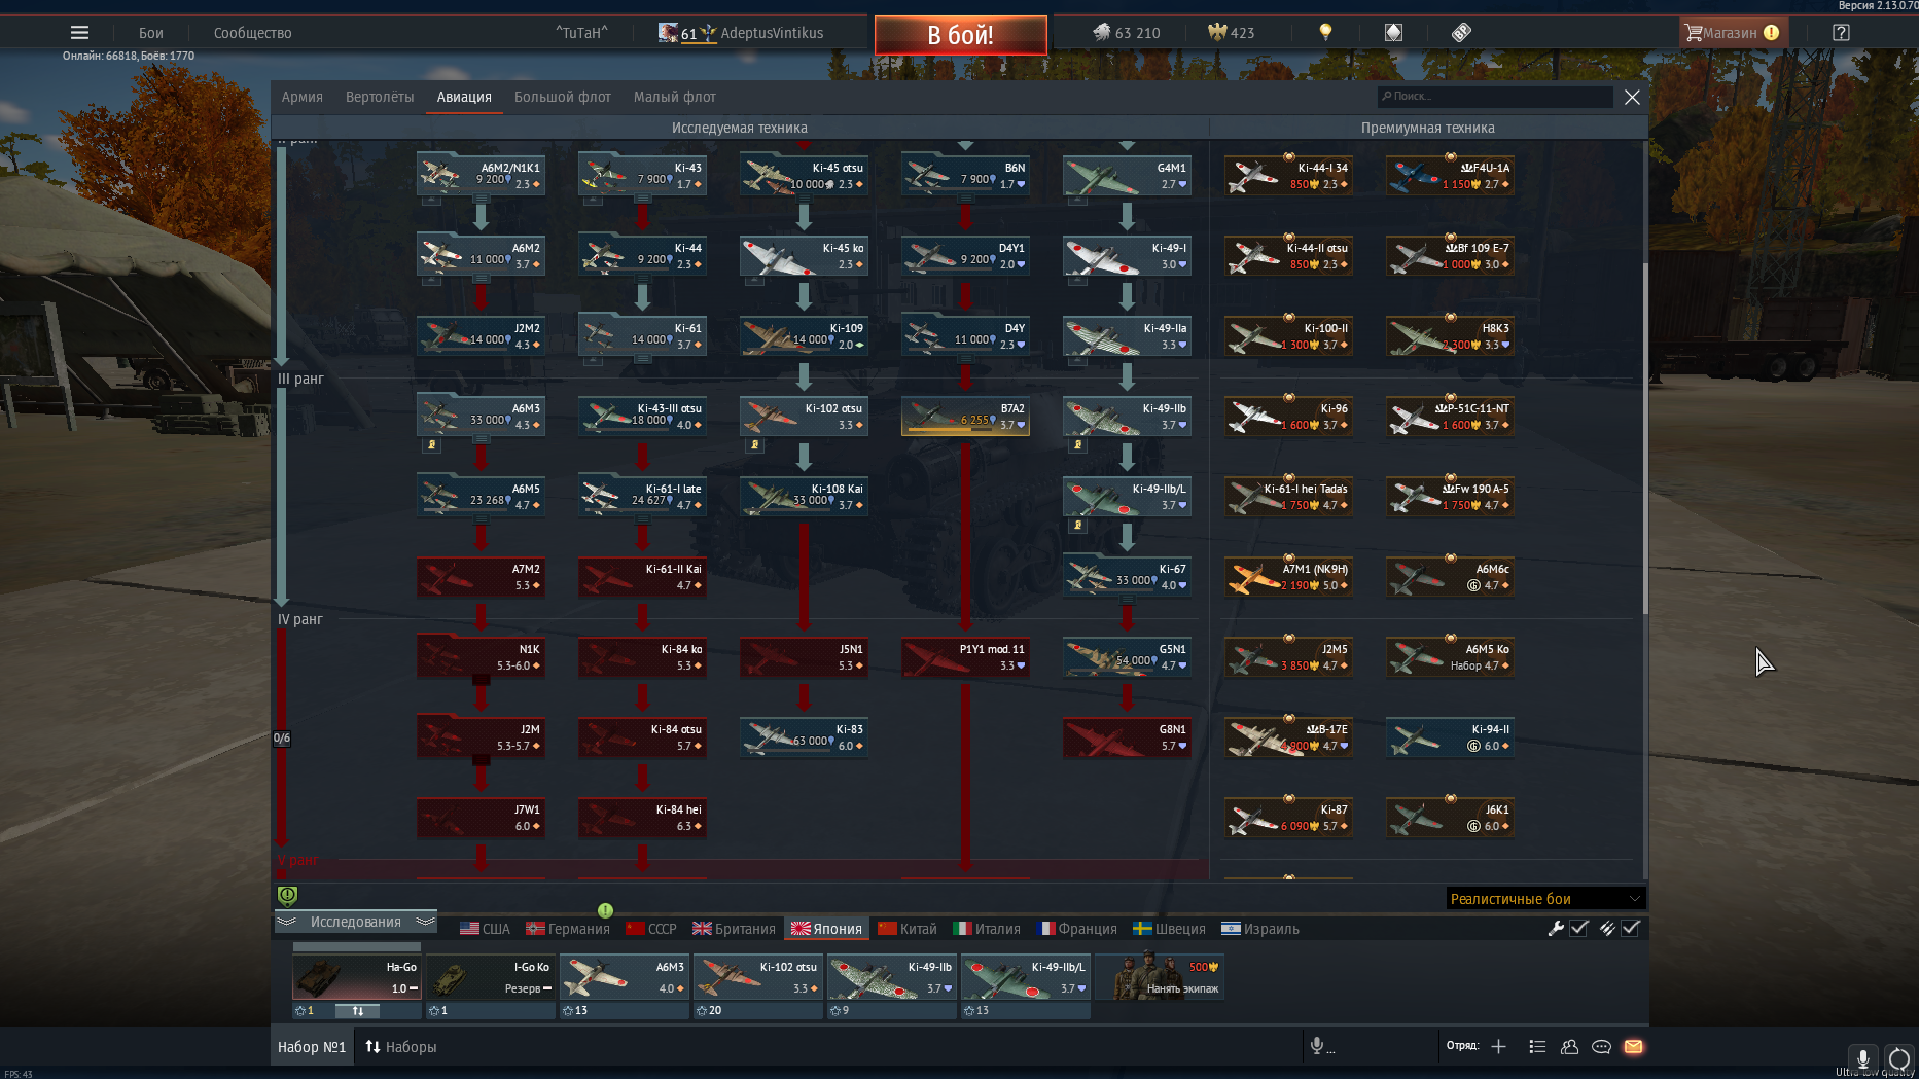Select the Авиация tab
This screenshot has width=1919, height=1079.
pyautogui.click(x=464, y=97)
